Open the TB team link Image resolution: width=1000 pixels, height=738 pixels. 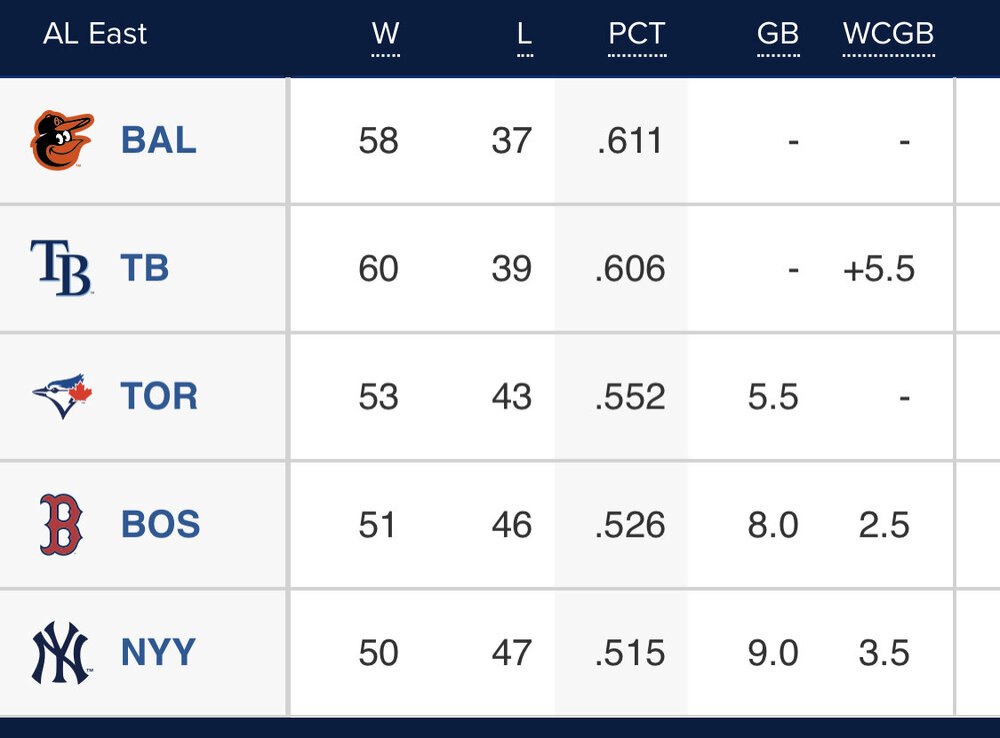tap(145, 269)
